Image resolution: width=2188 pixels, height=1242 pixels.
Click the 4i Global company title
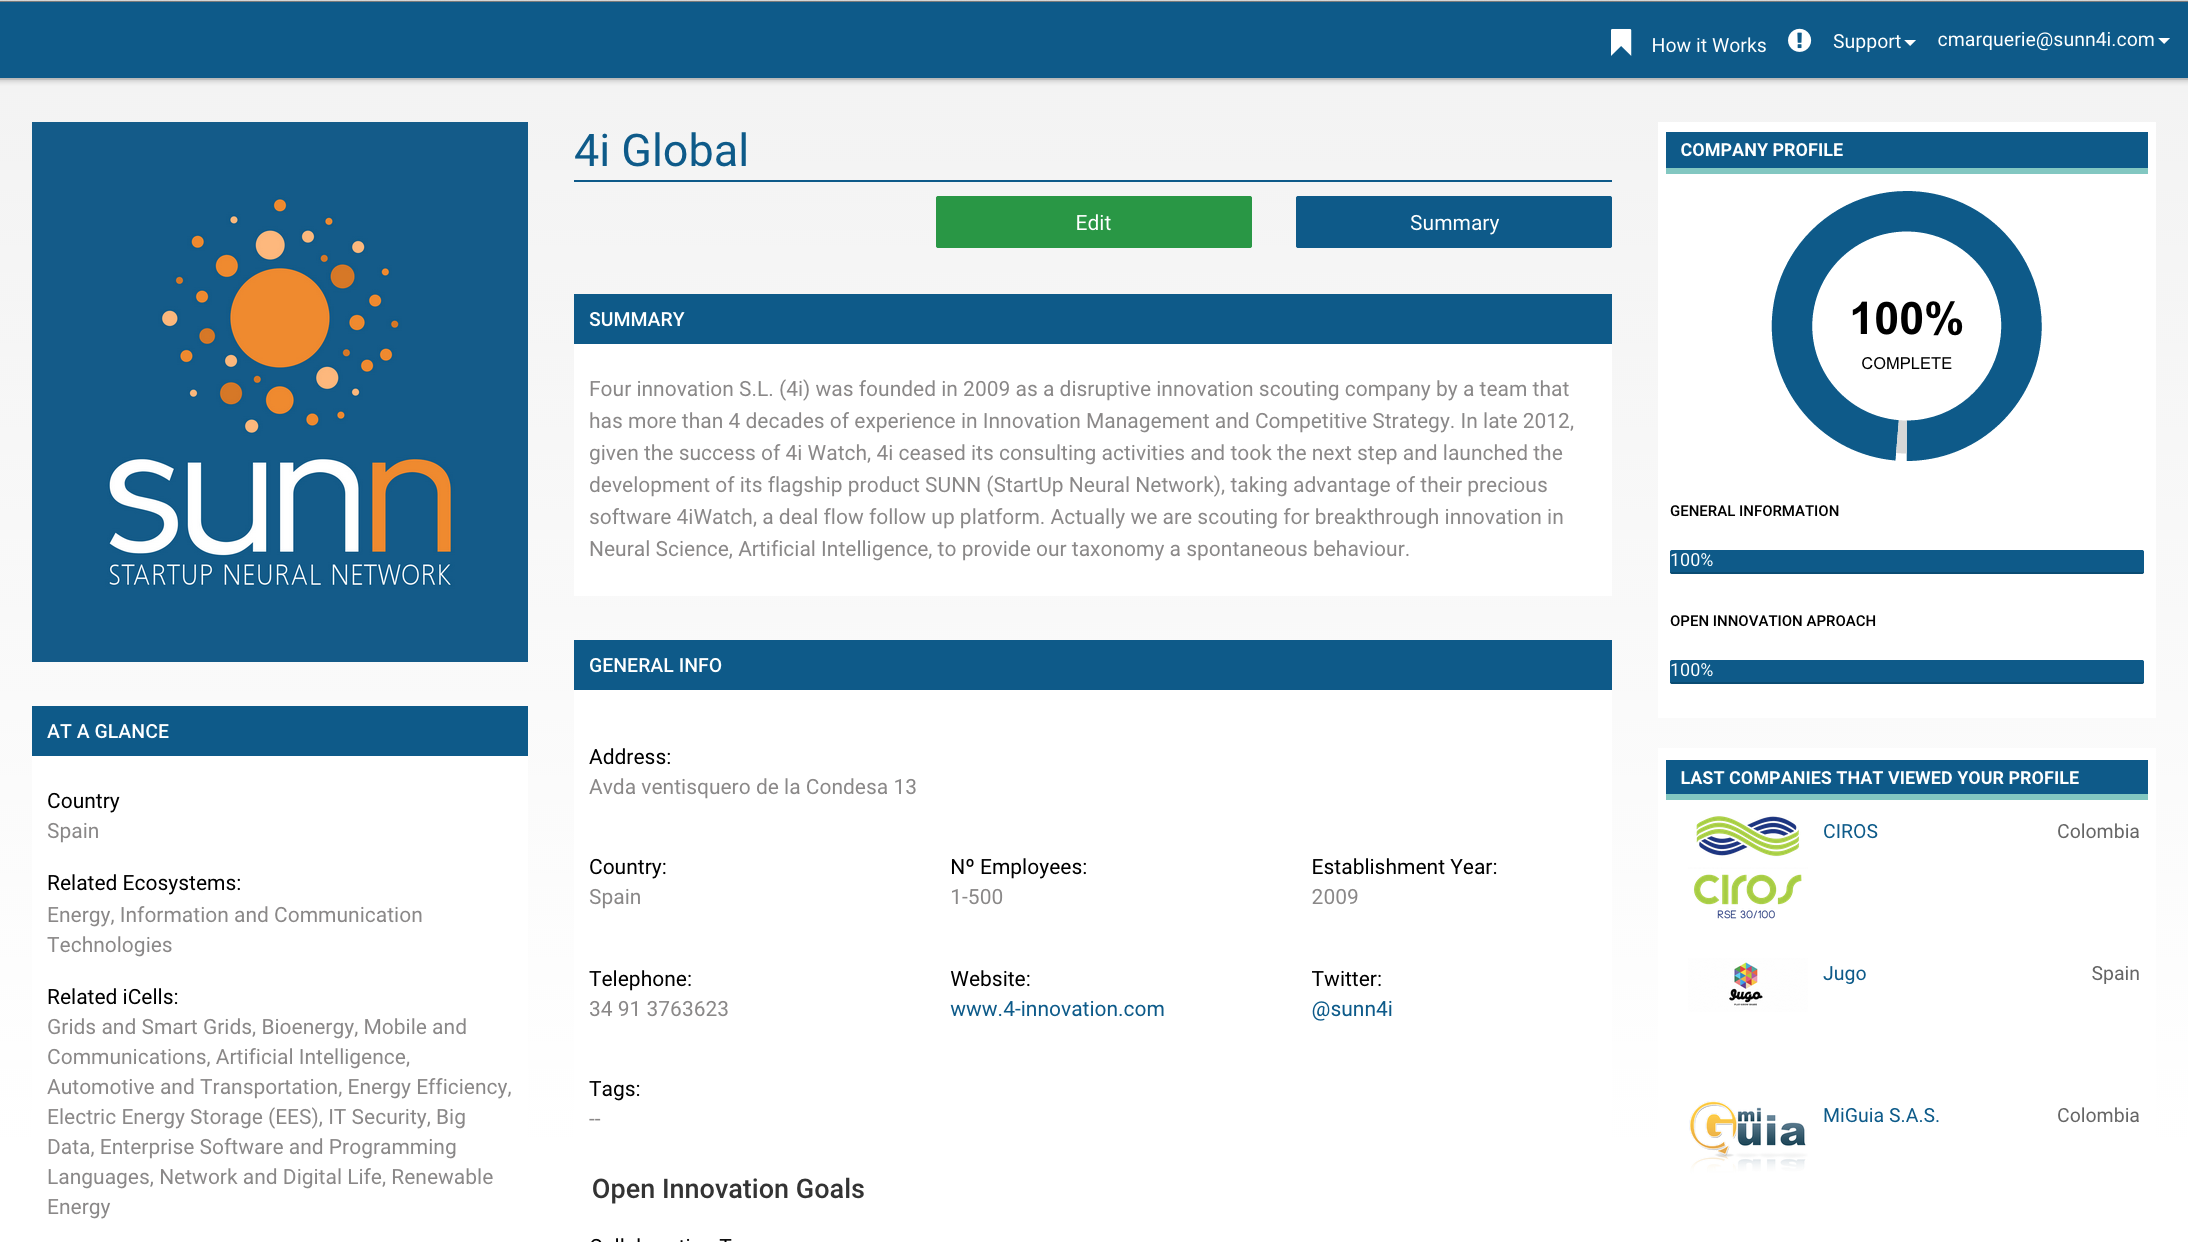[661, 151]
